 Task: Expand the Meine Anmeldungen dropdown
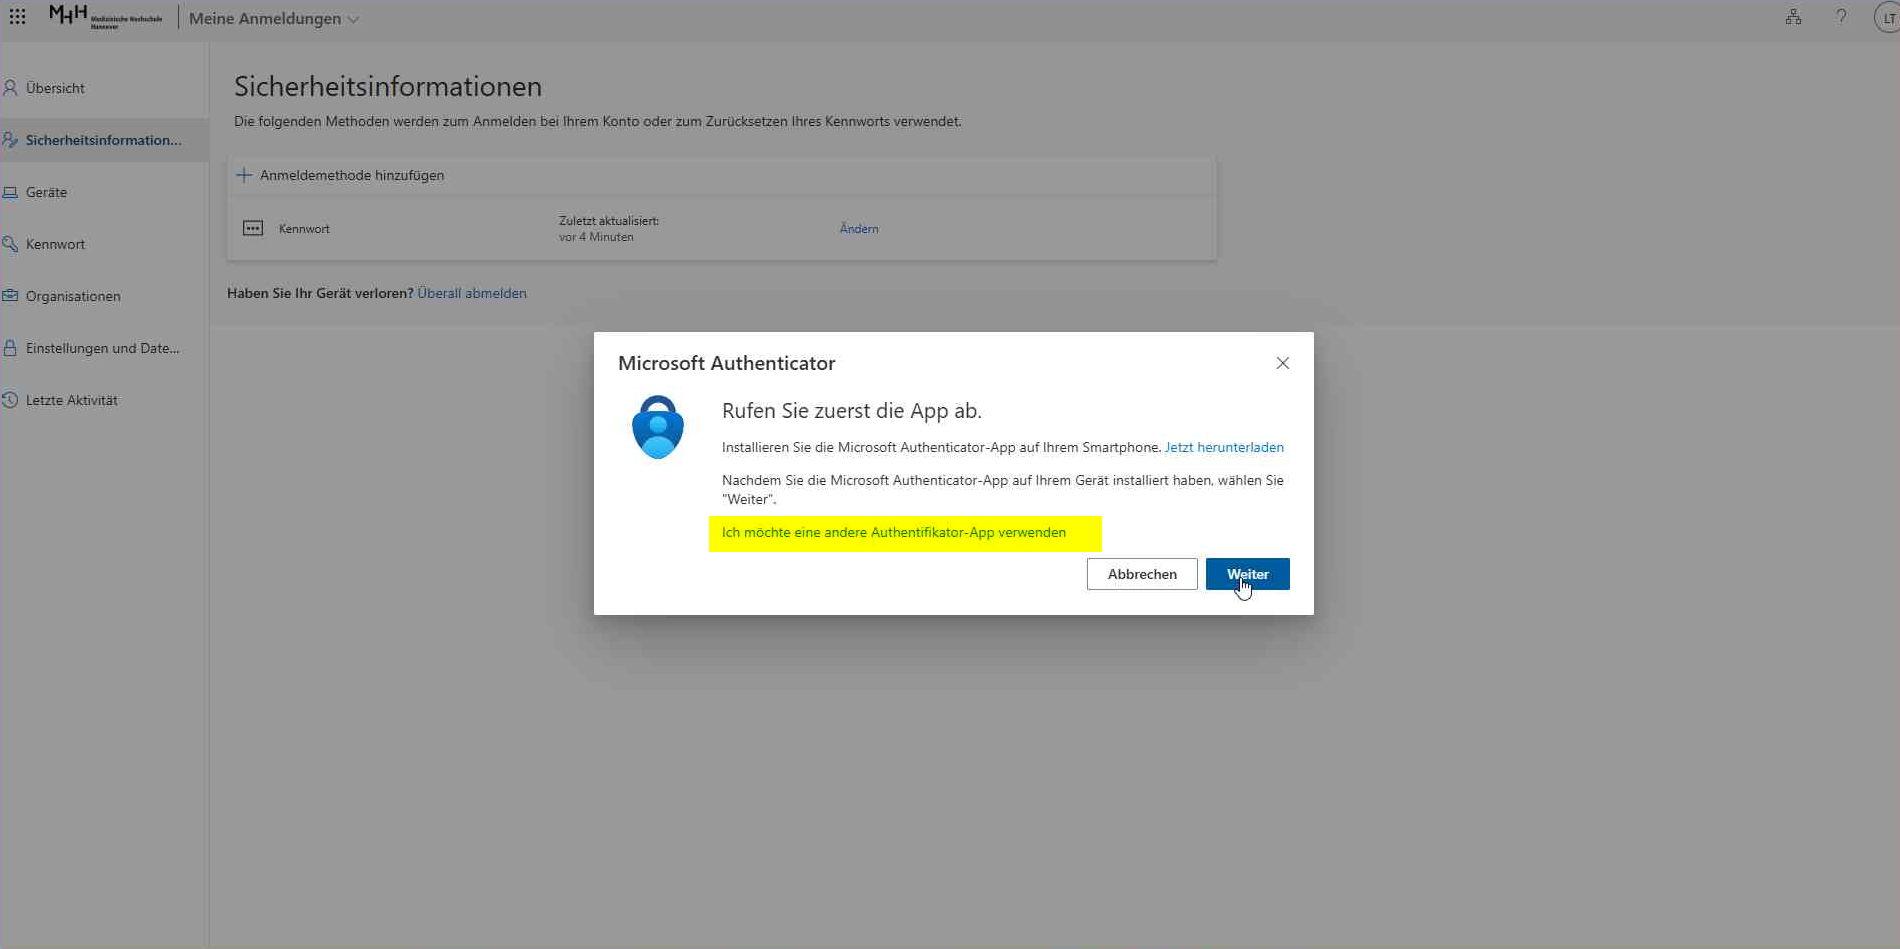pyautogui.click(x=274, y=19)
